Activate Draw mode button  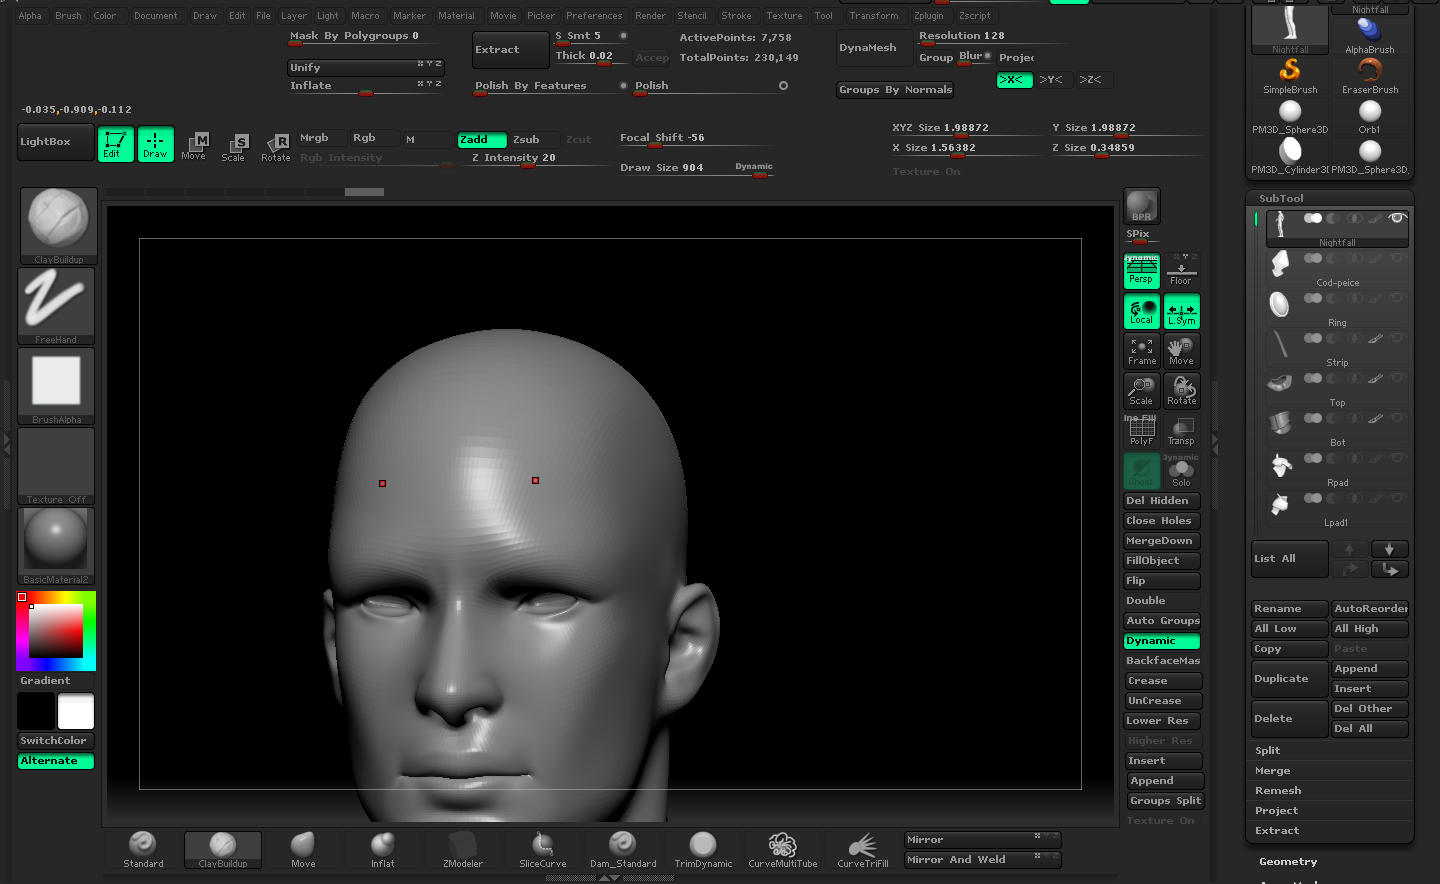(x=155, y=144)
